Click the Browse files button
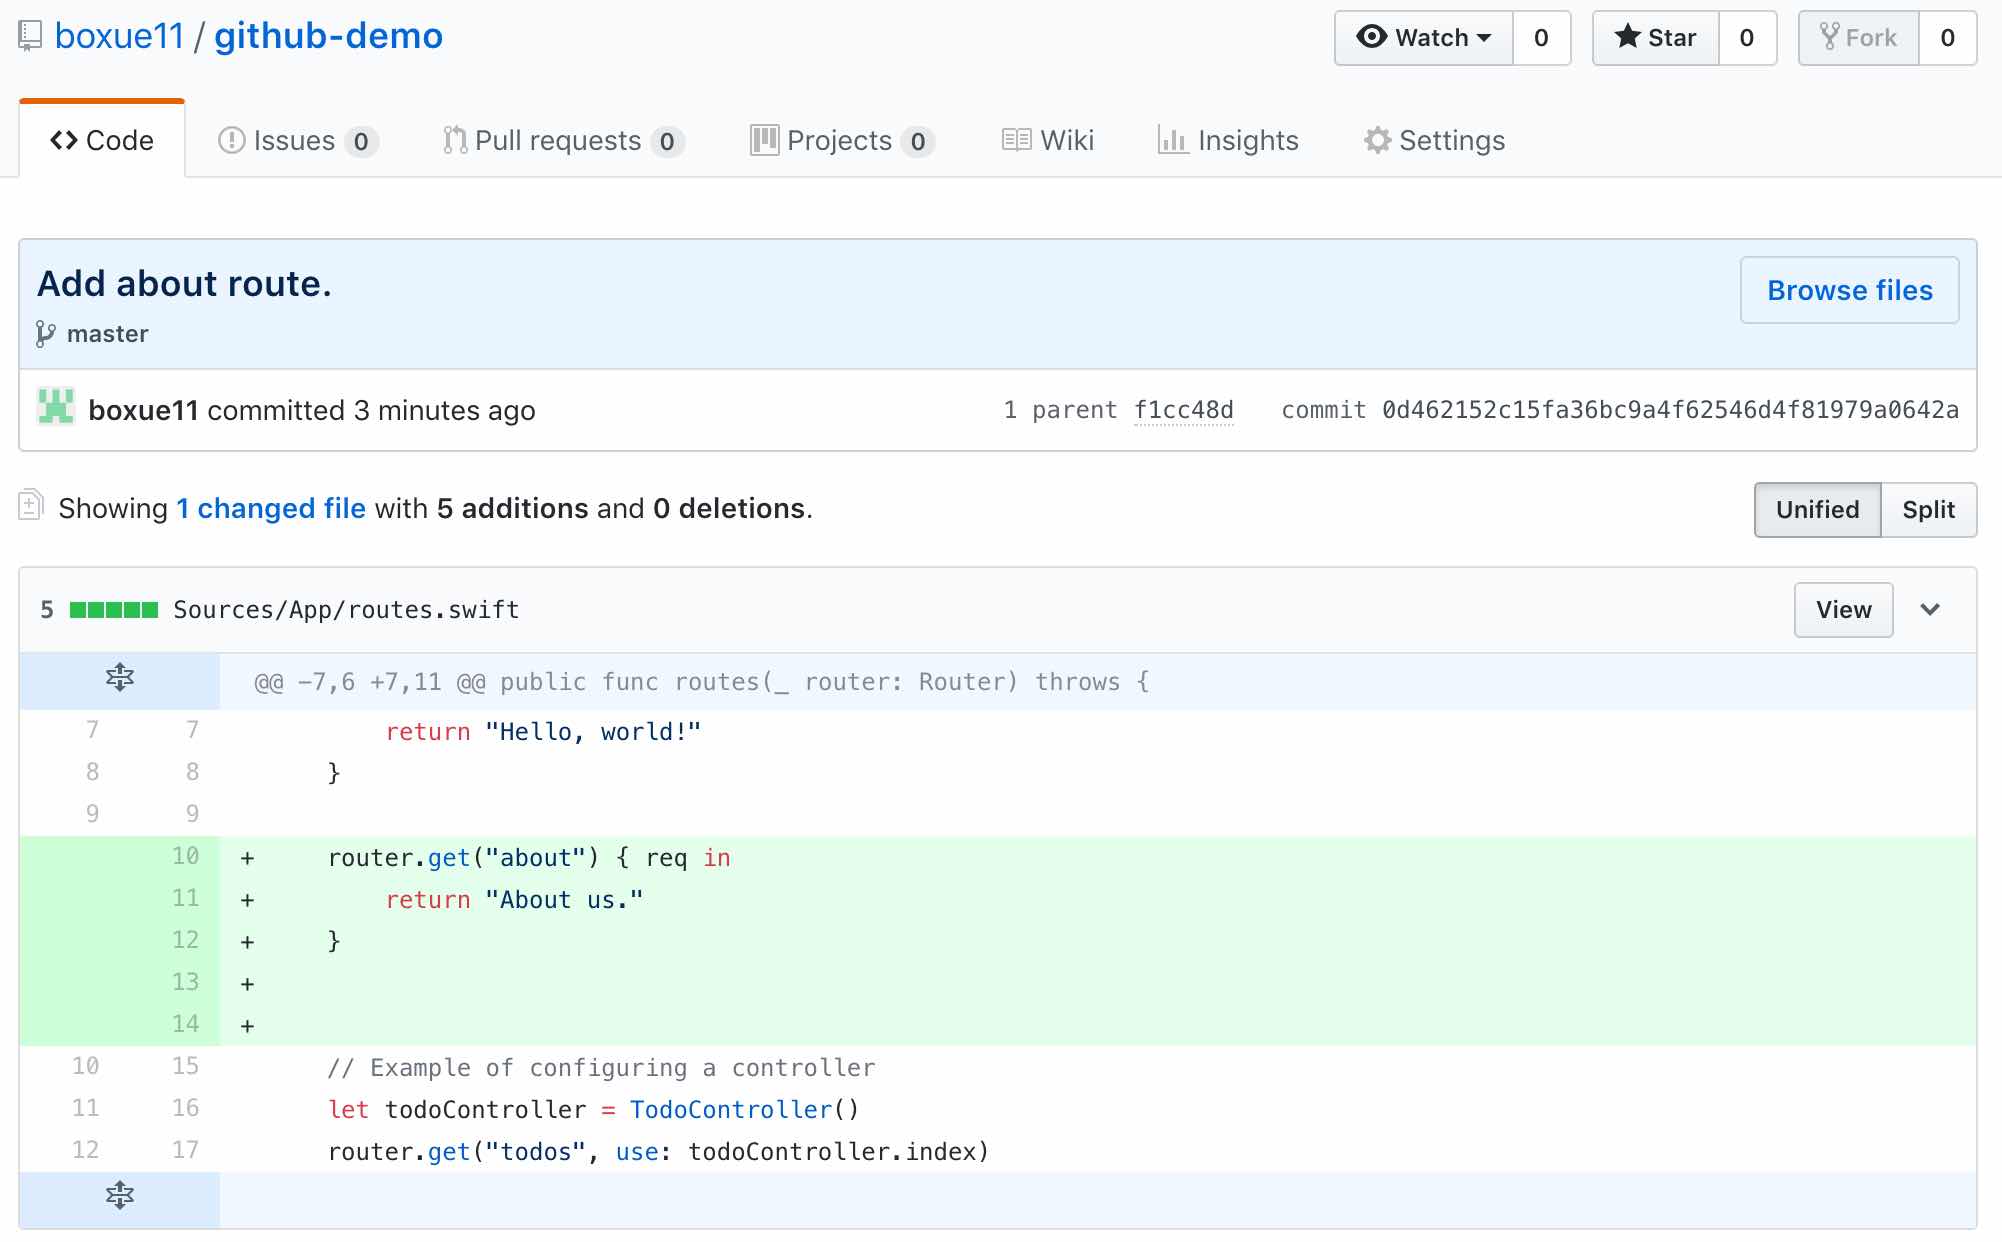This screenshot has height=1242, width=2002. 1850,290
